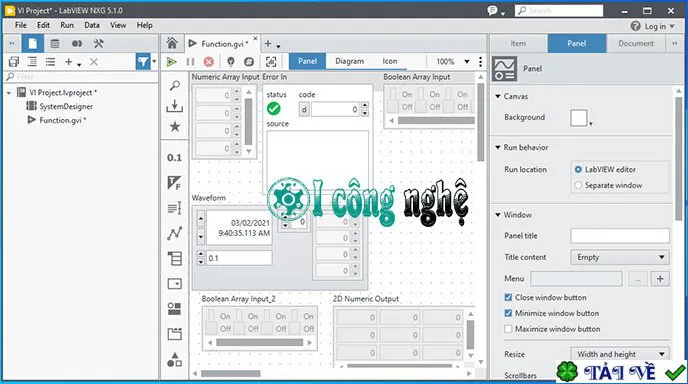Click the title bar Search box
Screen dimensions: 688x384
coord(559,11)
